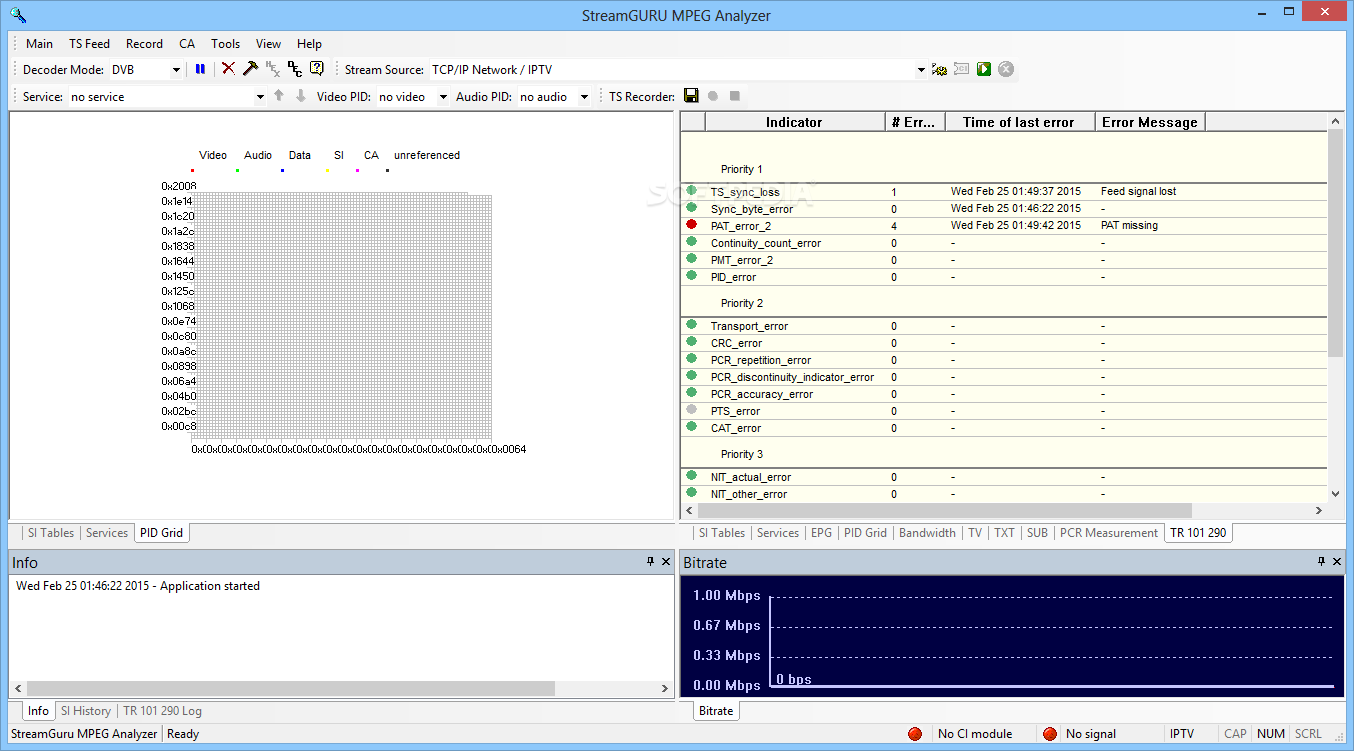Close the Info panel
Screen dimensions: 1354x751
667,562
